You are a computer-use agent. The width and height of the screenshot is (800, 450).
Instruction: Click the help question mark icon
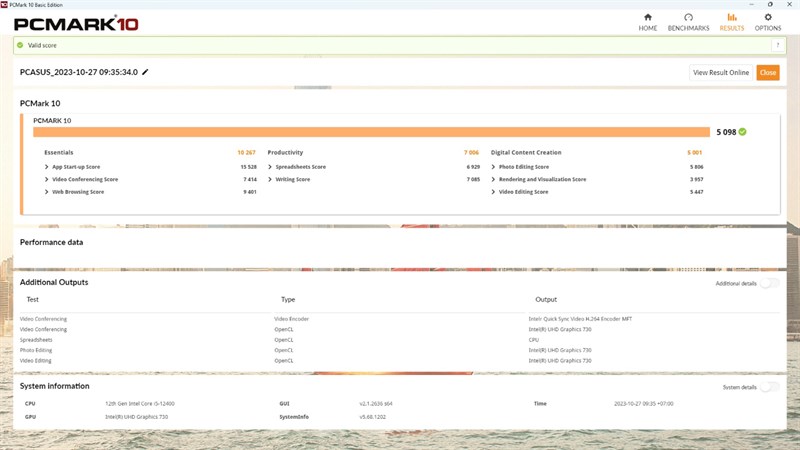[x=777, y=45]
